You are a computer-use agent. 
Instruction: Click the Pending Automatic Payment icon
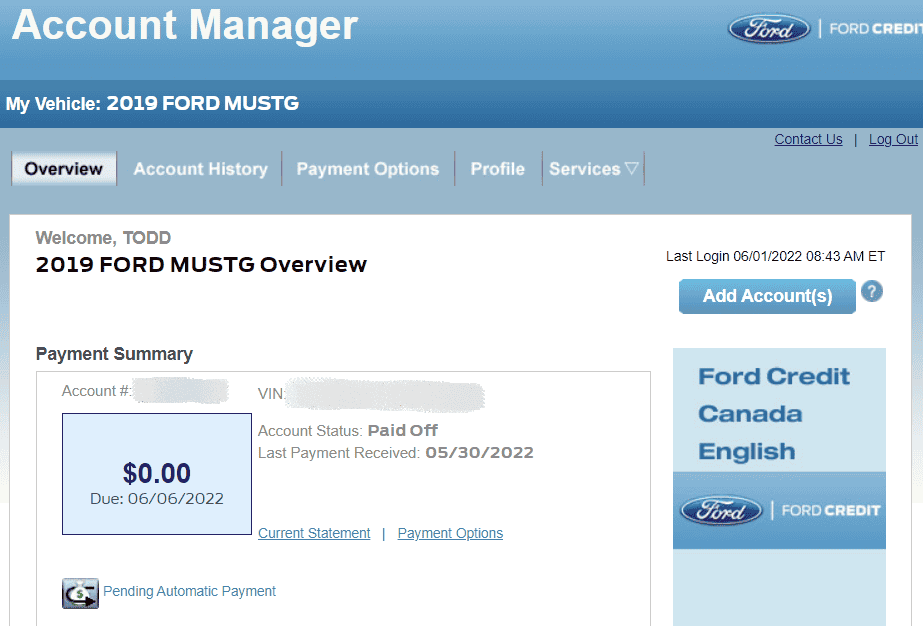80,593
